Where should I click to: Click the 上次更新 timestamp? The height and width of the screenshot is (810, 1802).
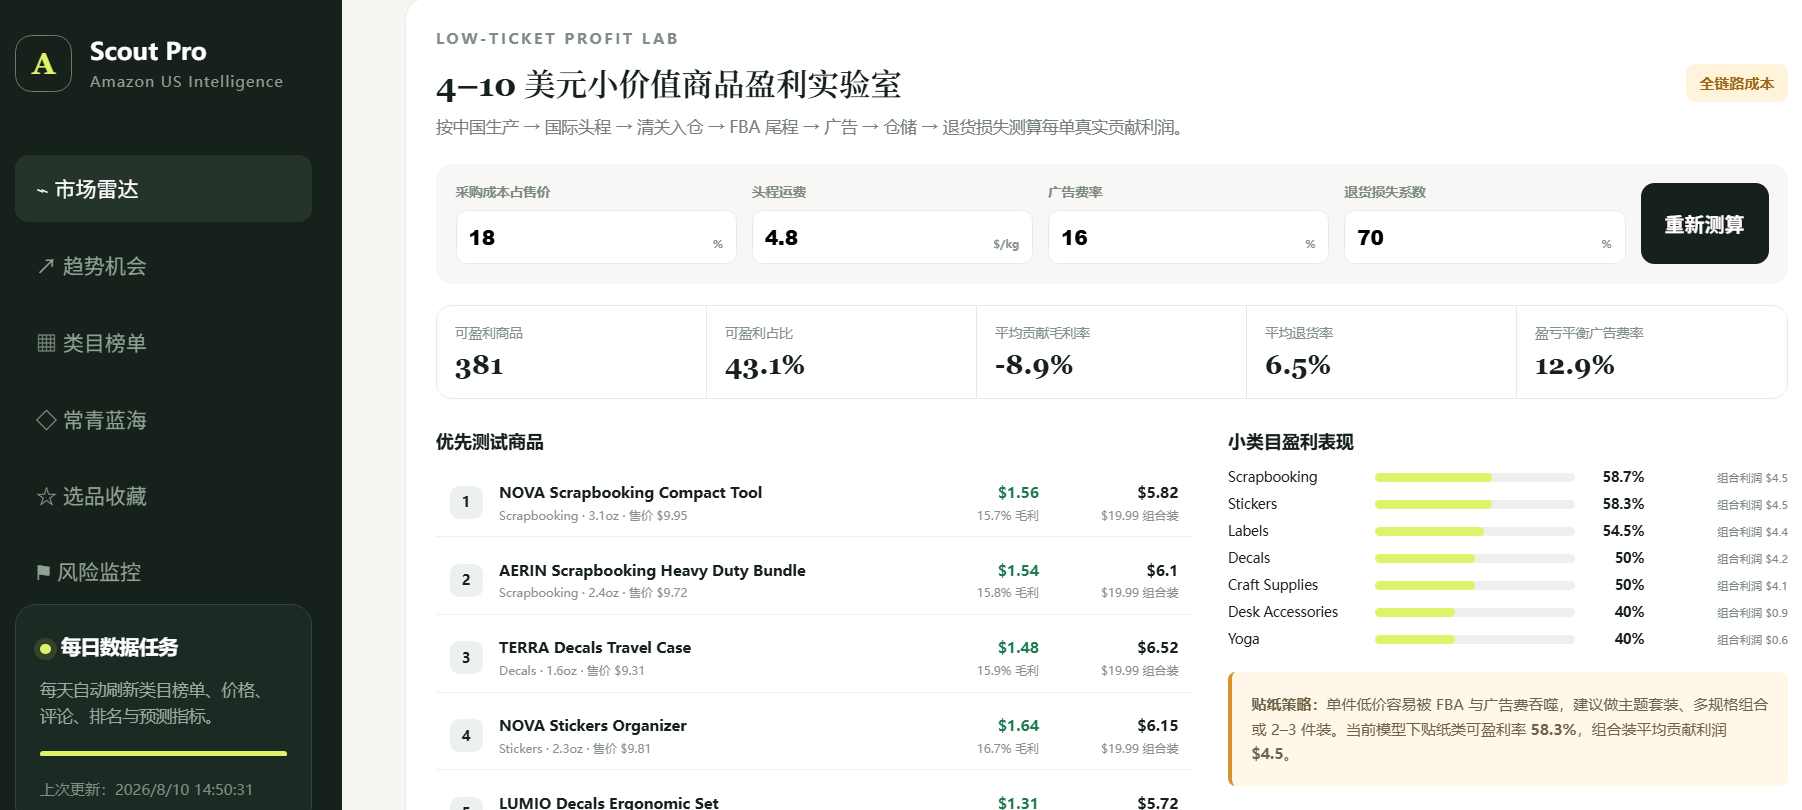147,789
